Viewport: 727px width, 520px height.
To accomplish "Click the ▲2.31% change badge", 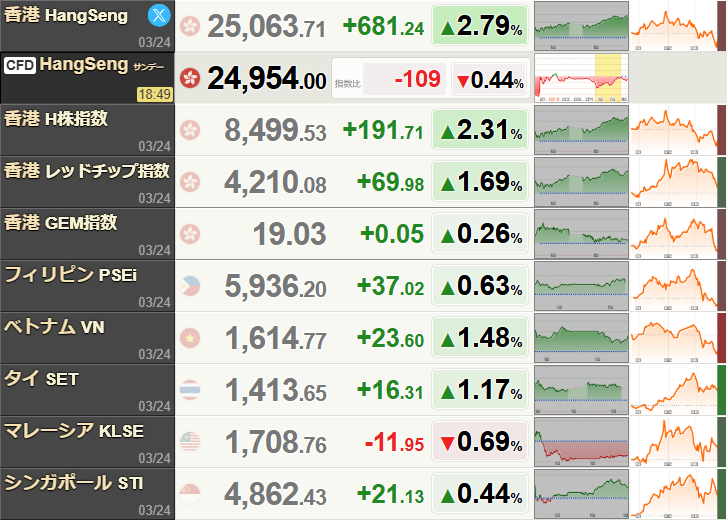I will 480,129.
